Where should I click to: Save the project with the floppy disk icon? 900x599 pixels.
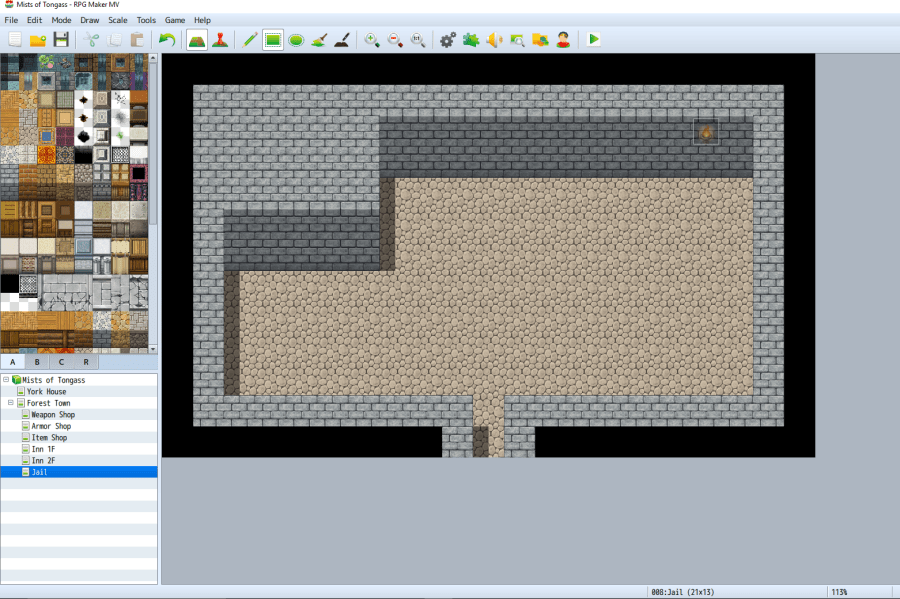[61, 40]
